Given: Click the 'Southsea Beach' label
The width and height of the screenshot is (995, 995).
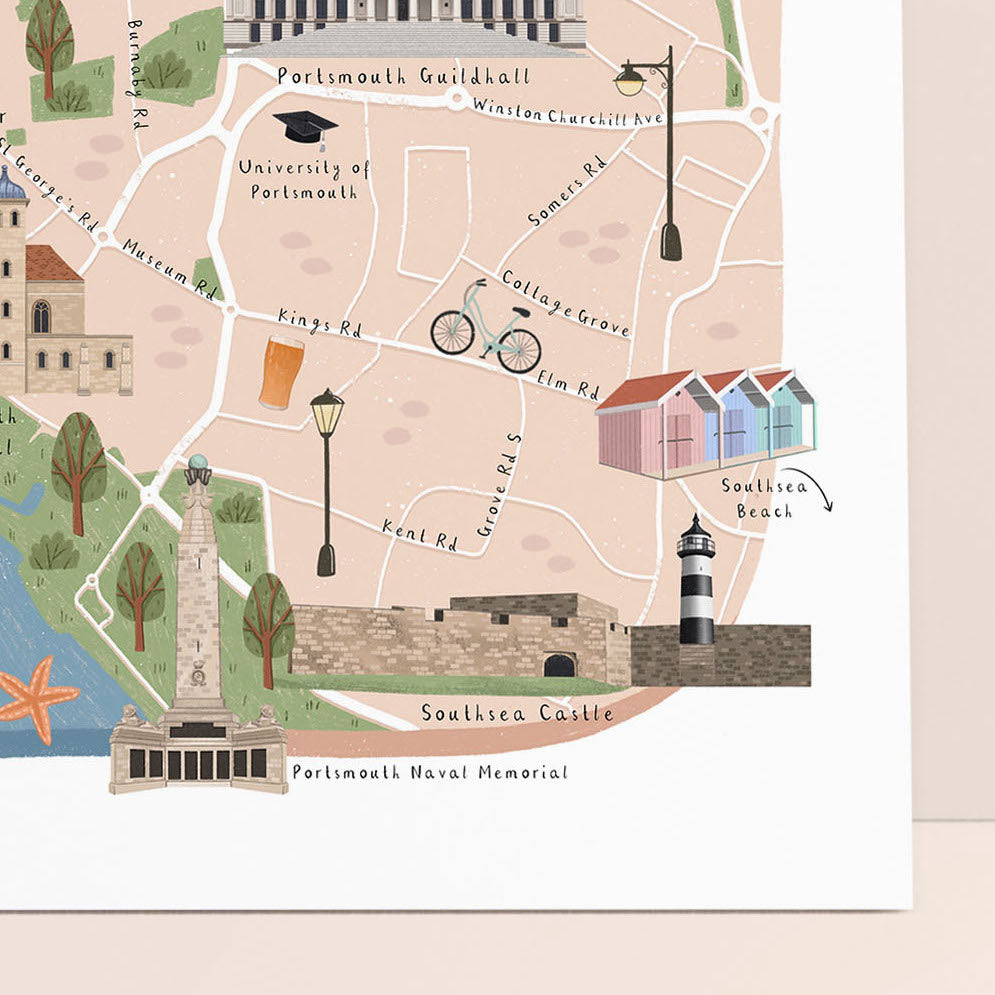Looking at the screenshot, I should 765,499.
